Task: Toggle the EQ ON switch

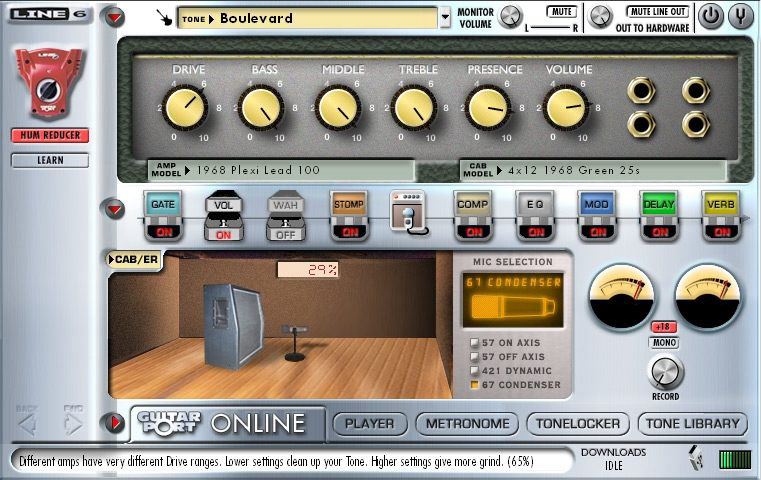Action: click(536, 232)
